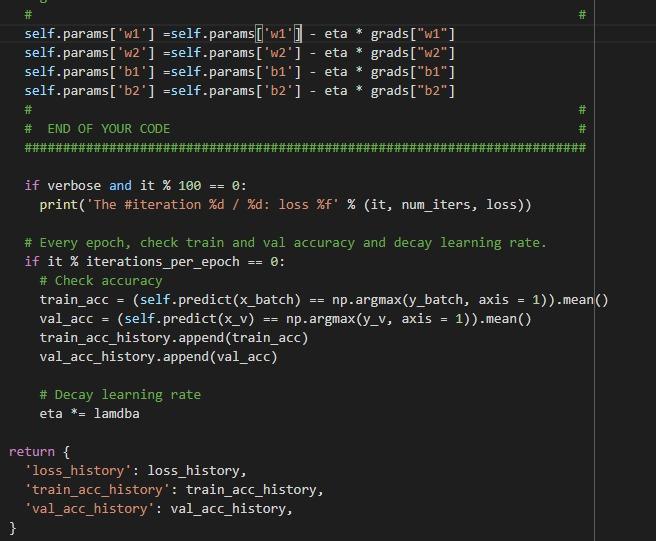
Task: Click the '# Decay learning rate' comment
Action: [120, 395]
